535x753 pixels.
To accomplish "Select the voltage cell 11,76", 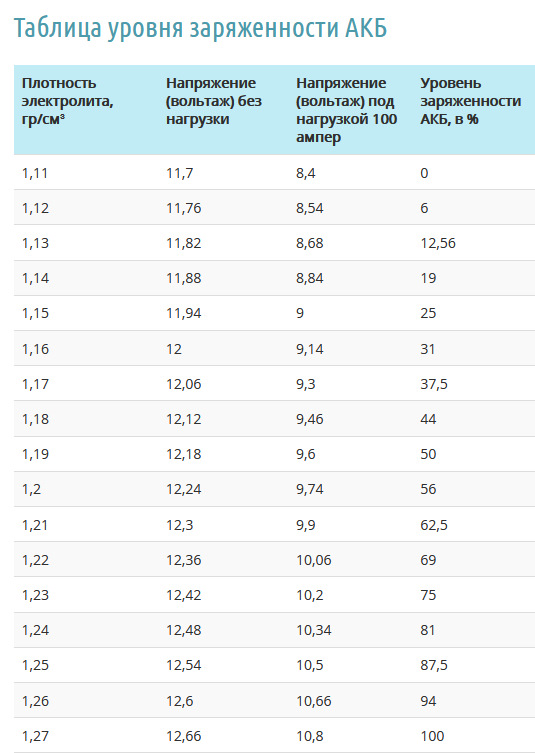I will point(183,208).
